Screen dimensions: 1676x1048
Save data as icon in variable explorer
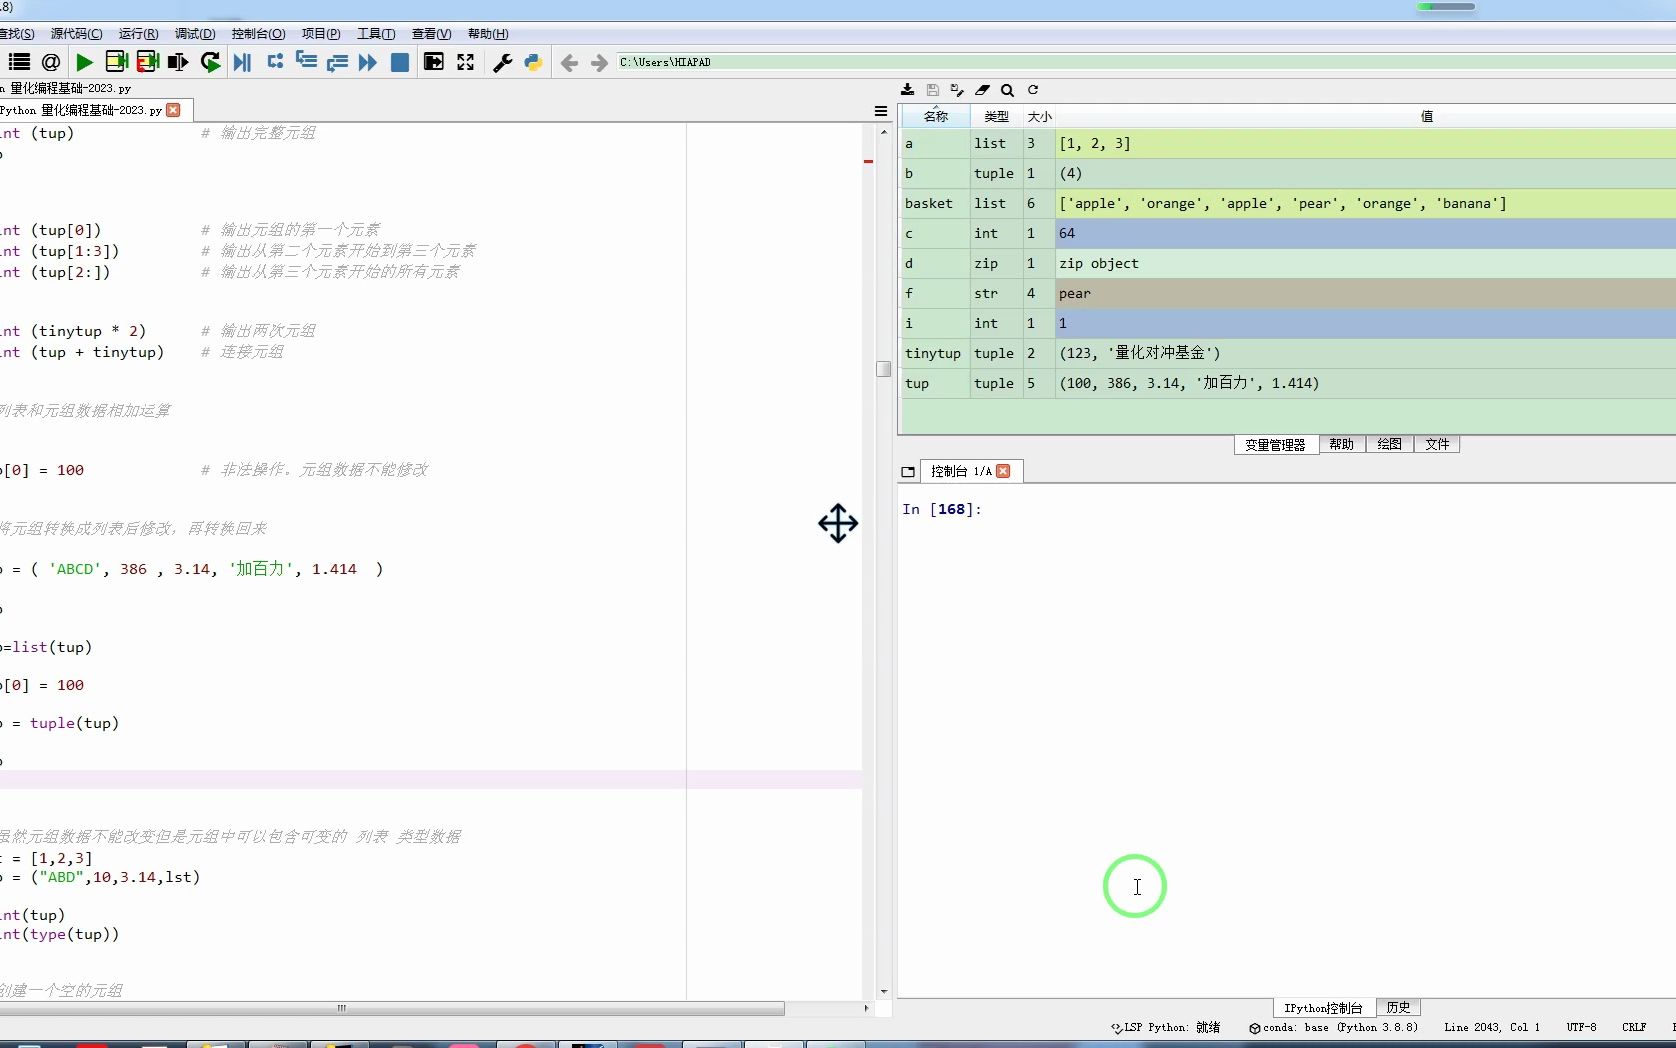[957, 90]
